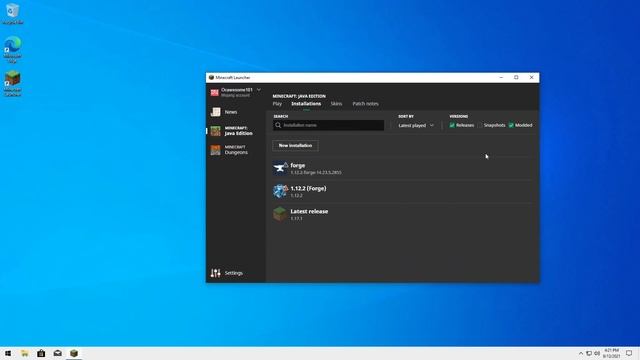640x360 pixels.
Task: Switch to the Patch notes tab
Action: click(365, 104)
